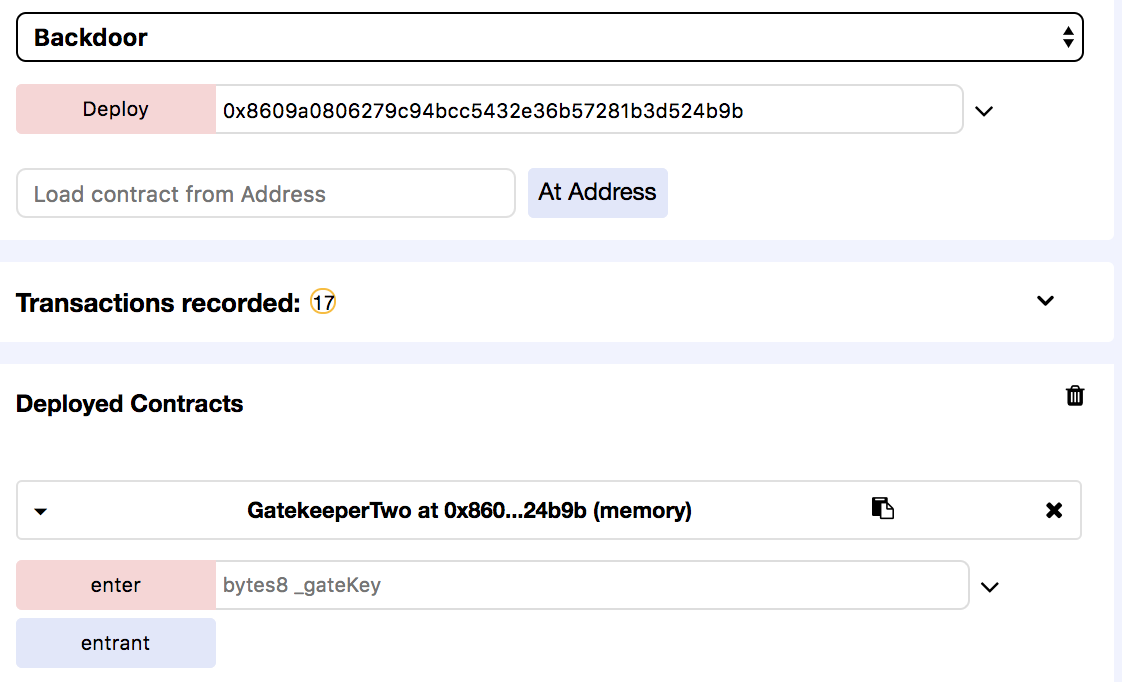Click the At Address button
Screen dimensions: 1122x682
coord(597,193)
